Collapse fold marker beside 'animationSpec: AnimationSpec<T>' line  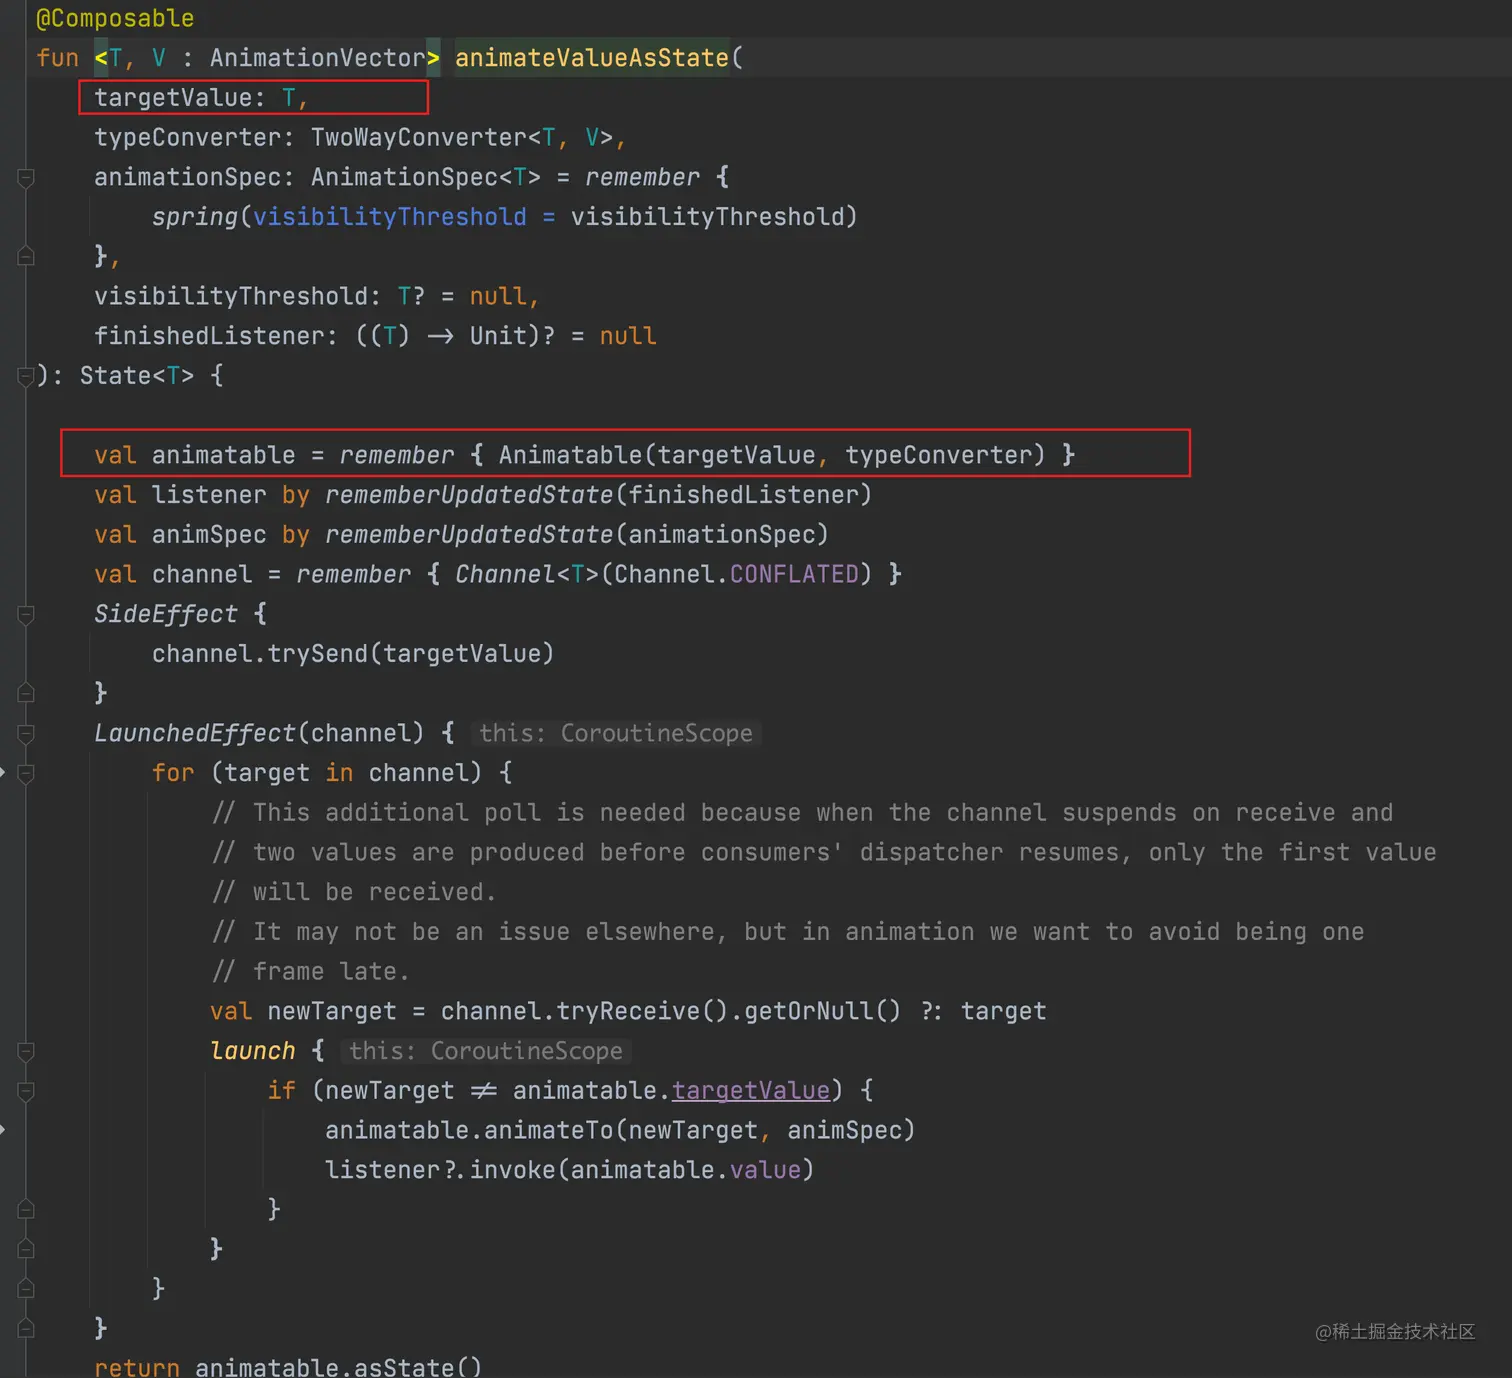pos(26,177)
